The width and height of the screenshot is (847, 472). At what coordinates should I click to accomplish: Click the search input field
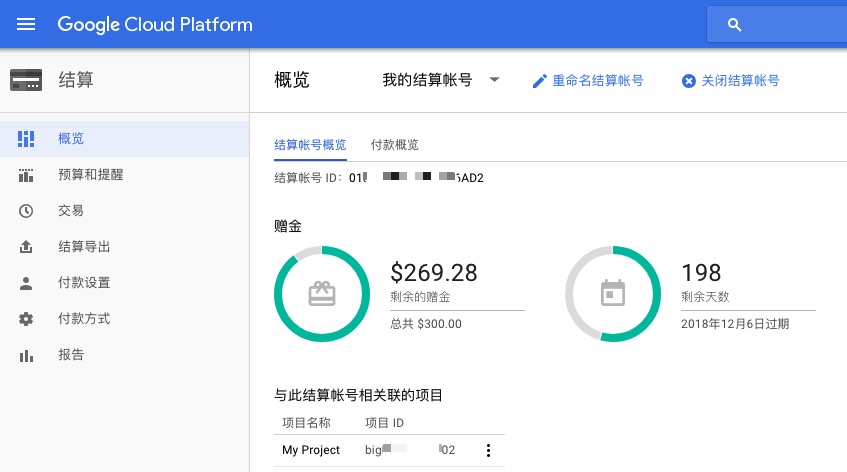pos(777,24)
